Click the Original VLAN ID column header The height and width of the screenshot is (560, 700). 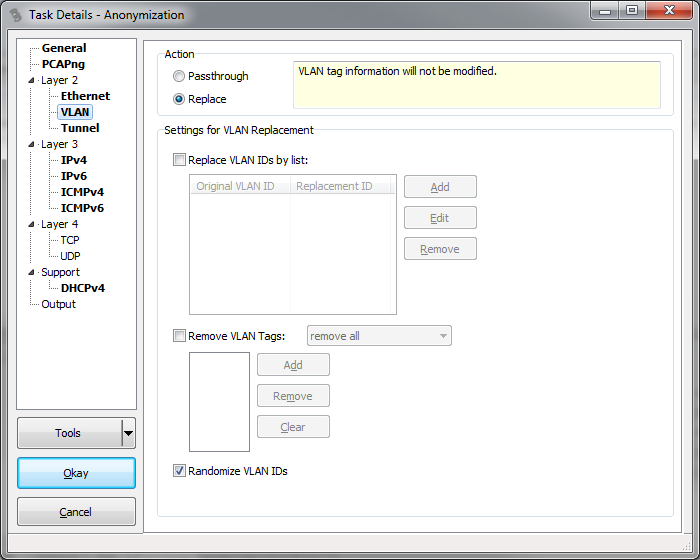(240, 186)
